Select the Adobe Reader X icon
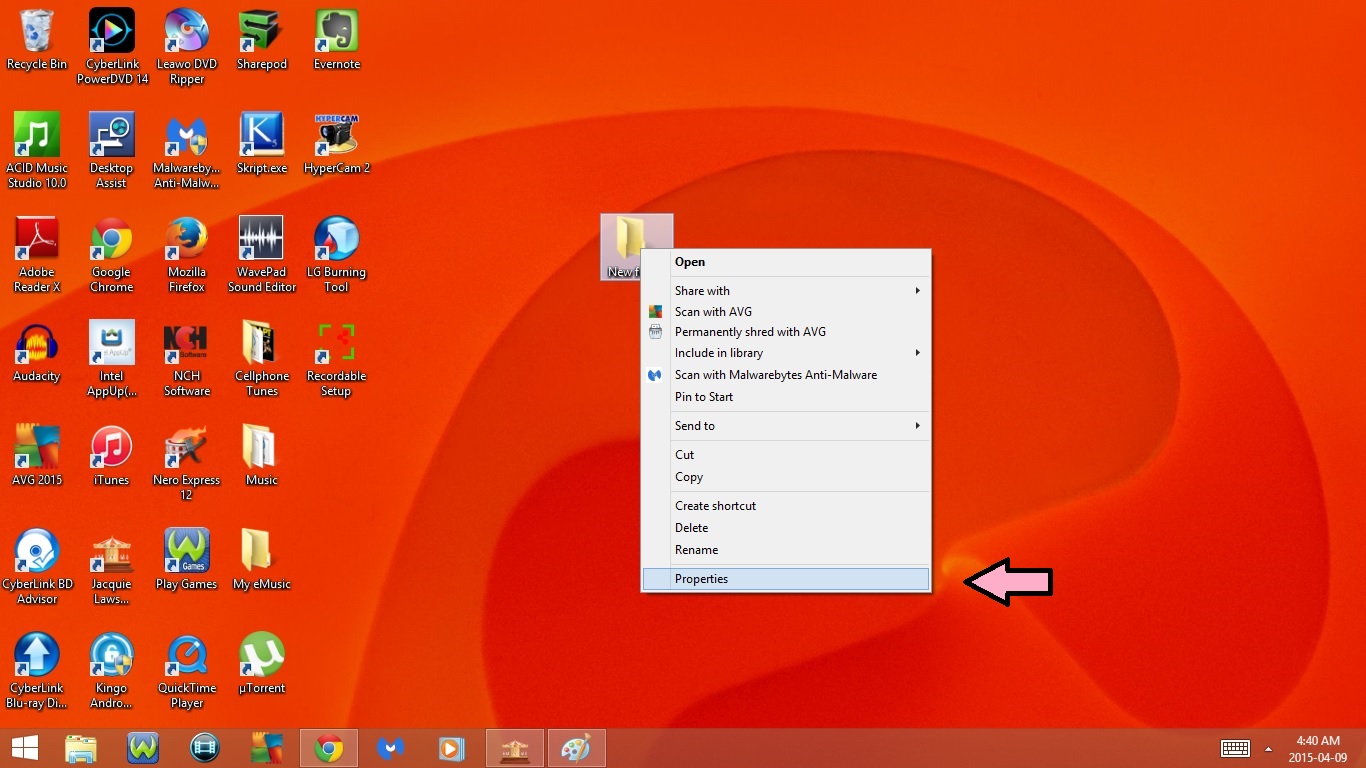This screenshot has width=1366, height=768. (x=37, y=255)
